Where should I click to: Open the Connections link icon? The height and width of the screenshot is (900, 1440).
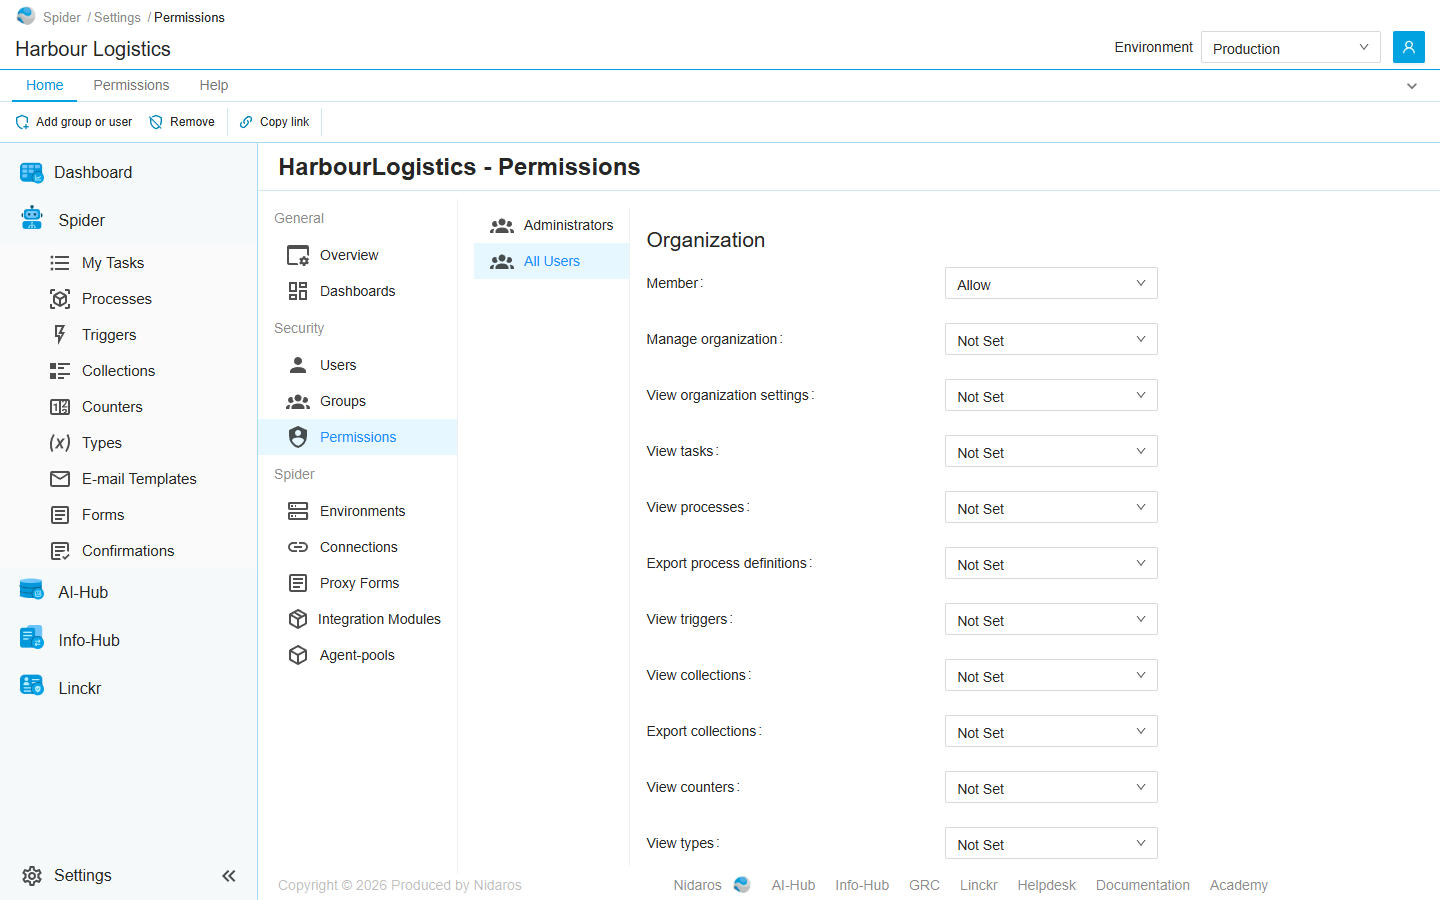pyautogui.click(x=298, y=547)
